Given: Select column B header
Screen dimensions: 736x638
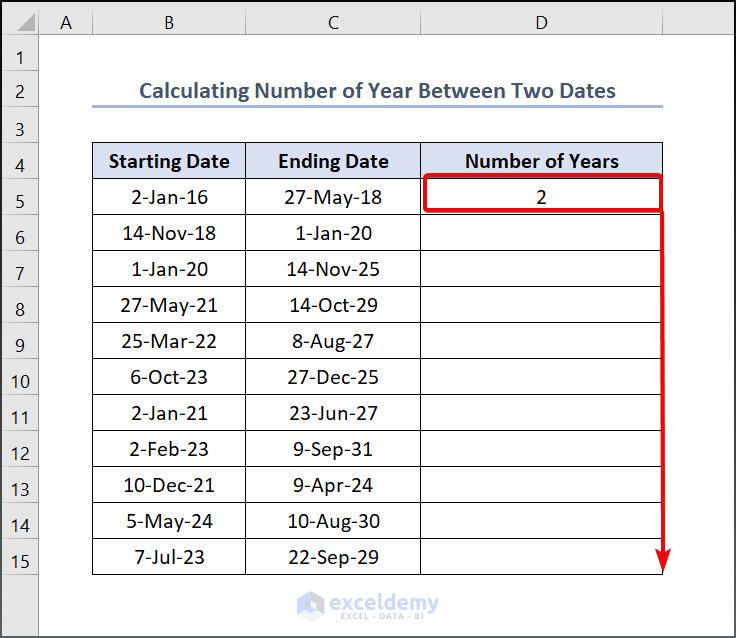Looking at the screenshot, I should 169,22.
